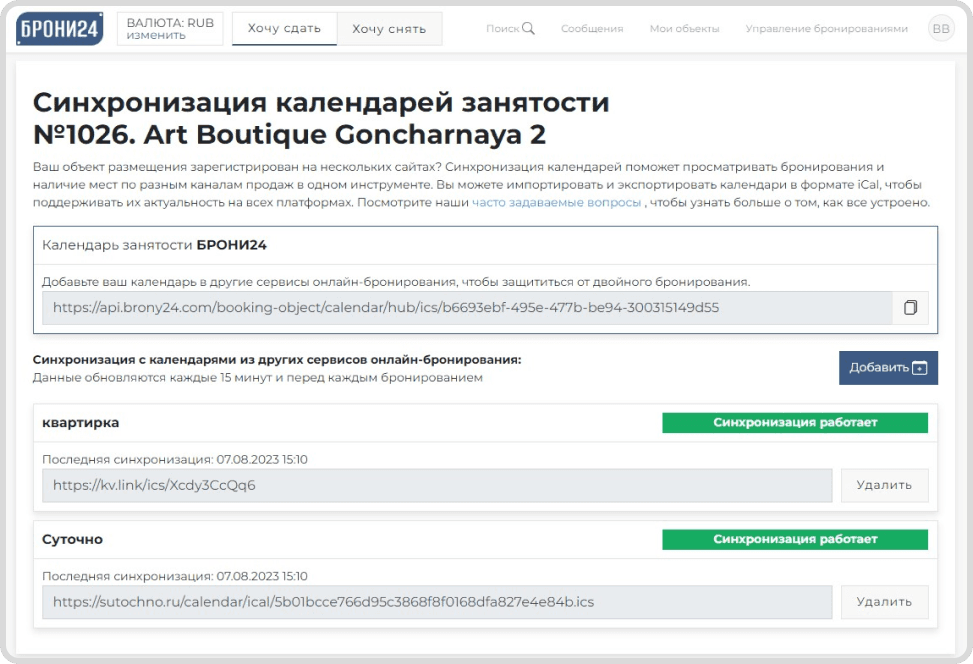
Task: Open Мои объекты in top navigation
Action: click(x=684, y=29)
